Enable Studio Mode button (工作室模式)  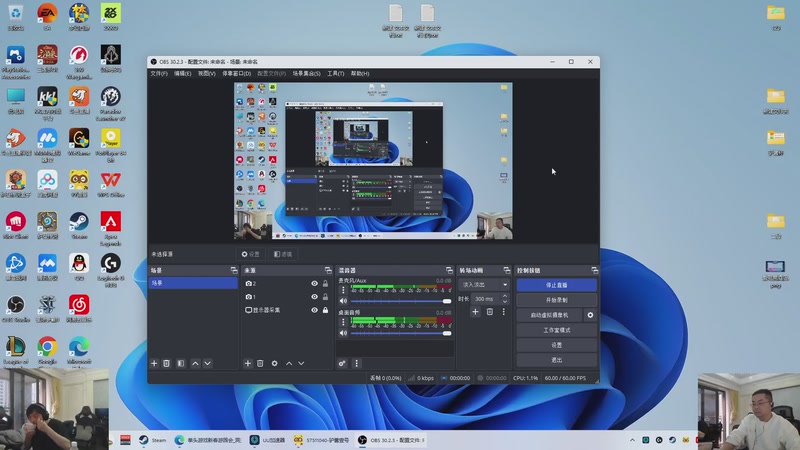(556, 330)
